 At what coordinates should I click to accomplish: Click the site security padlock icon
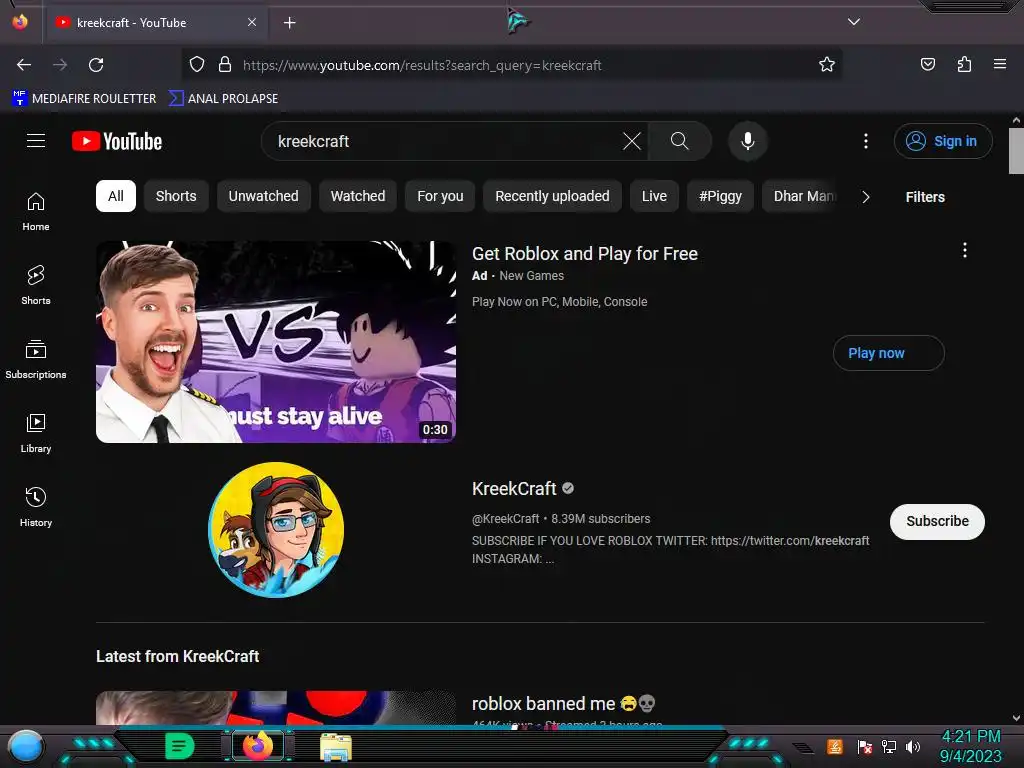point(225,65)
